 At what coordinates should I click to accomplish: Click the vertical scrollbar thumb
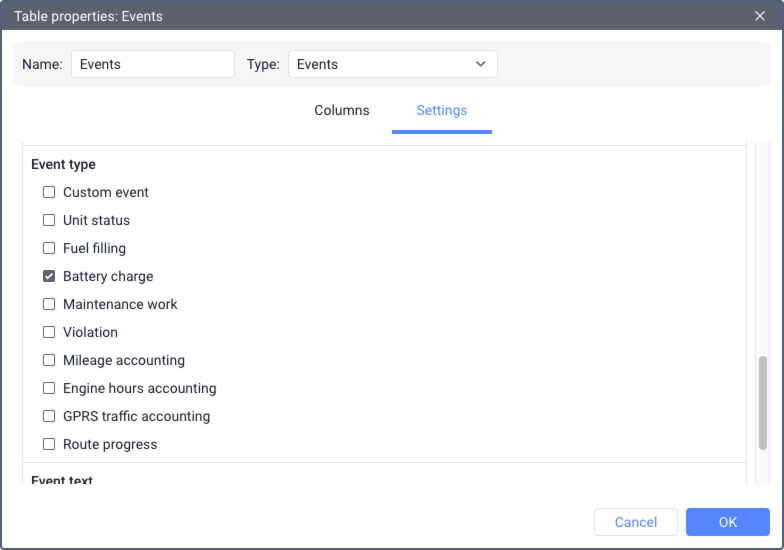pos(763,402)
